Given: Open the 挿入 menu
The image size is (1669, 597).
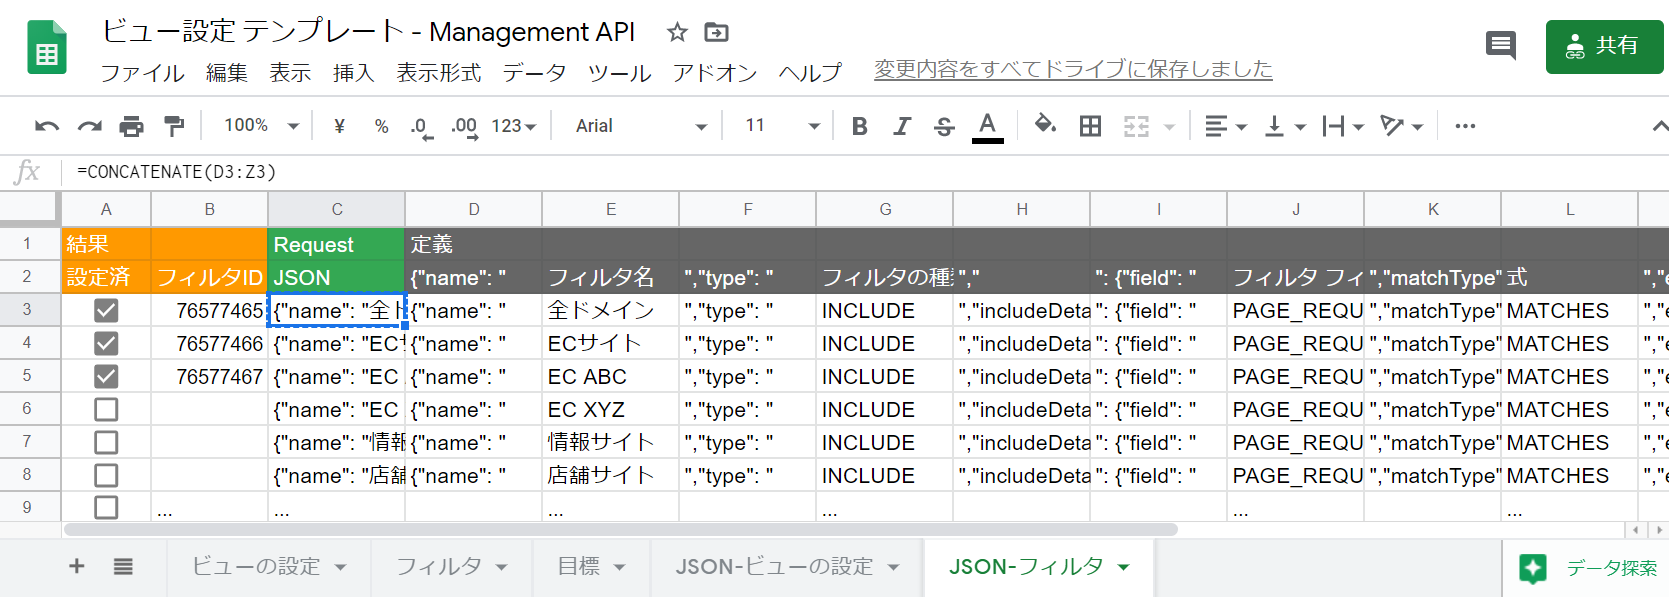Looking at the screenshot, I should (x=353, y=73).
